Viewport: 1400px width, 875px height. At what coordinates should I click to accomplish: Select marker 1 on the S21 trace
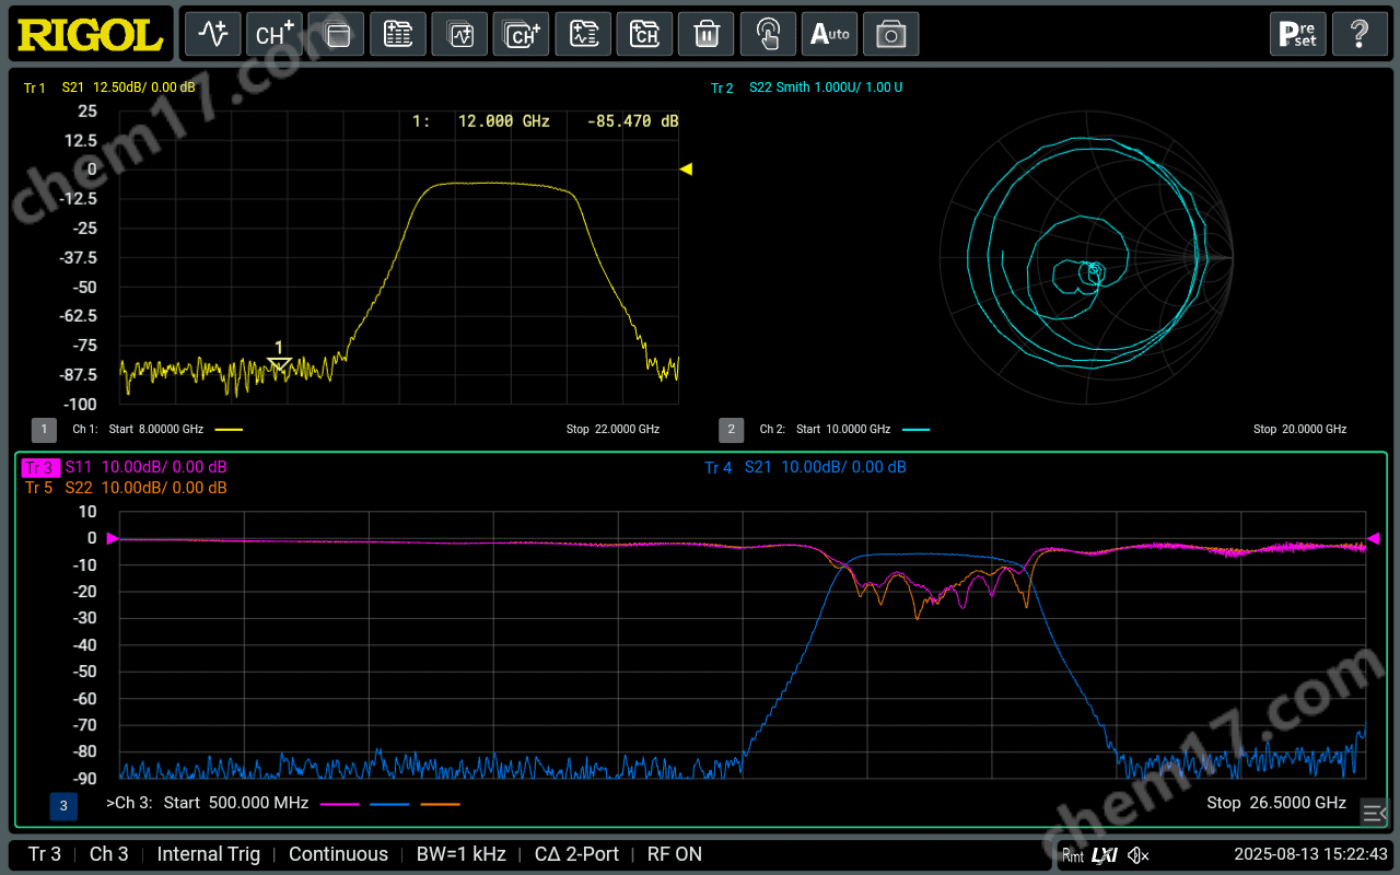click(x=279, y=362)
